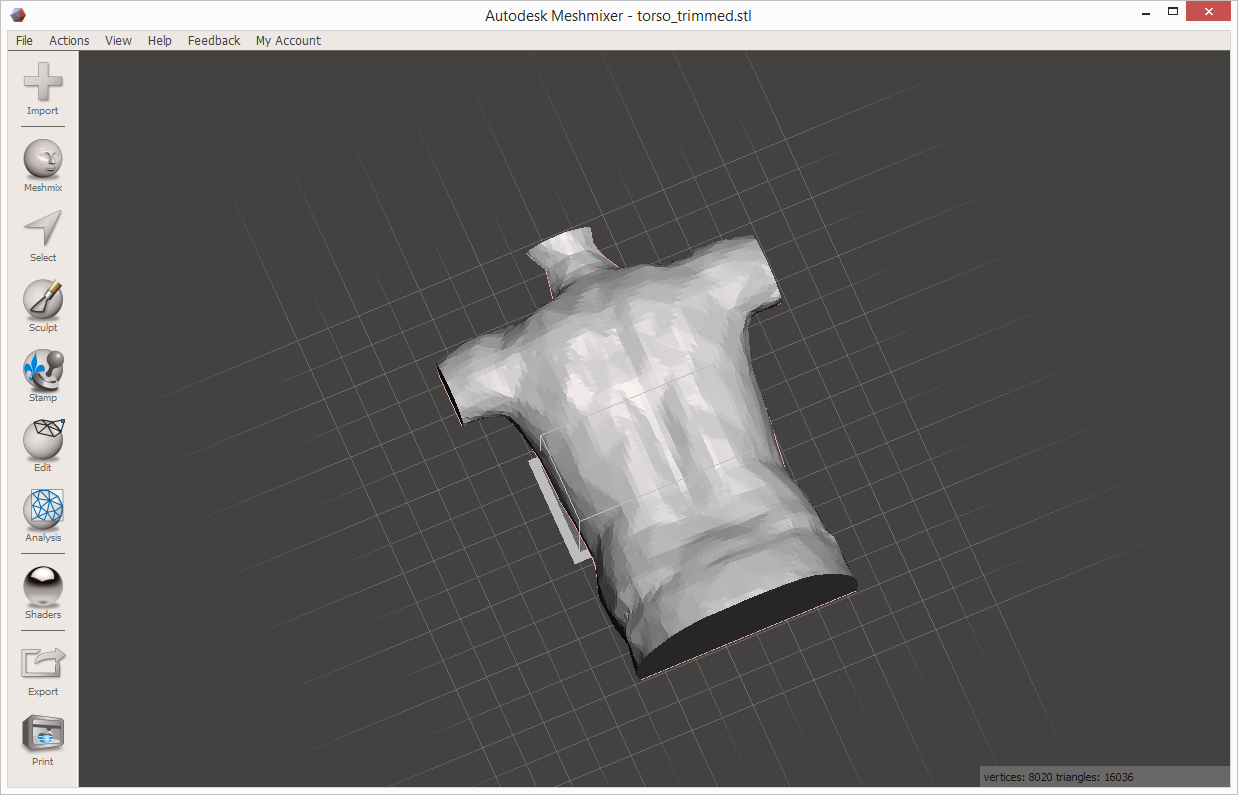Click the Meshmixer app logo icon
The image size is (1238, 795).
tap(18, 15)
